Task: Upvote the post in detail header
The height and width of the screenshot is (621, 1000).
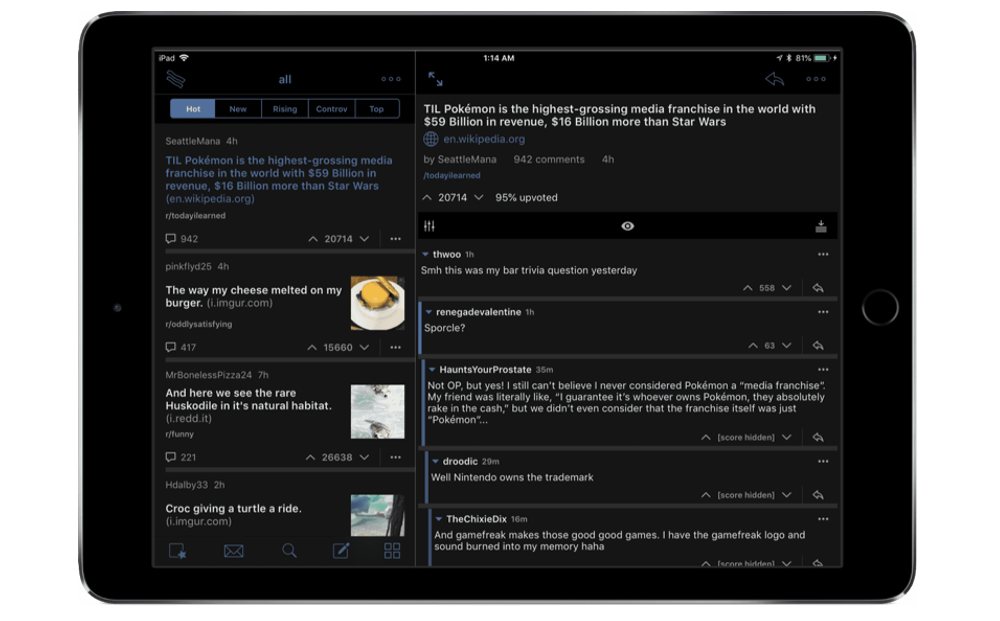Action: (427, 198)
